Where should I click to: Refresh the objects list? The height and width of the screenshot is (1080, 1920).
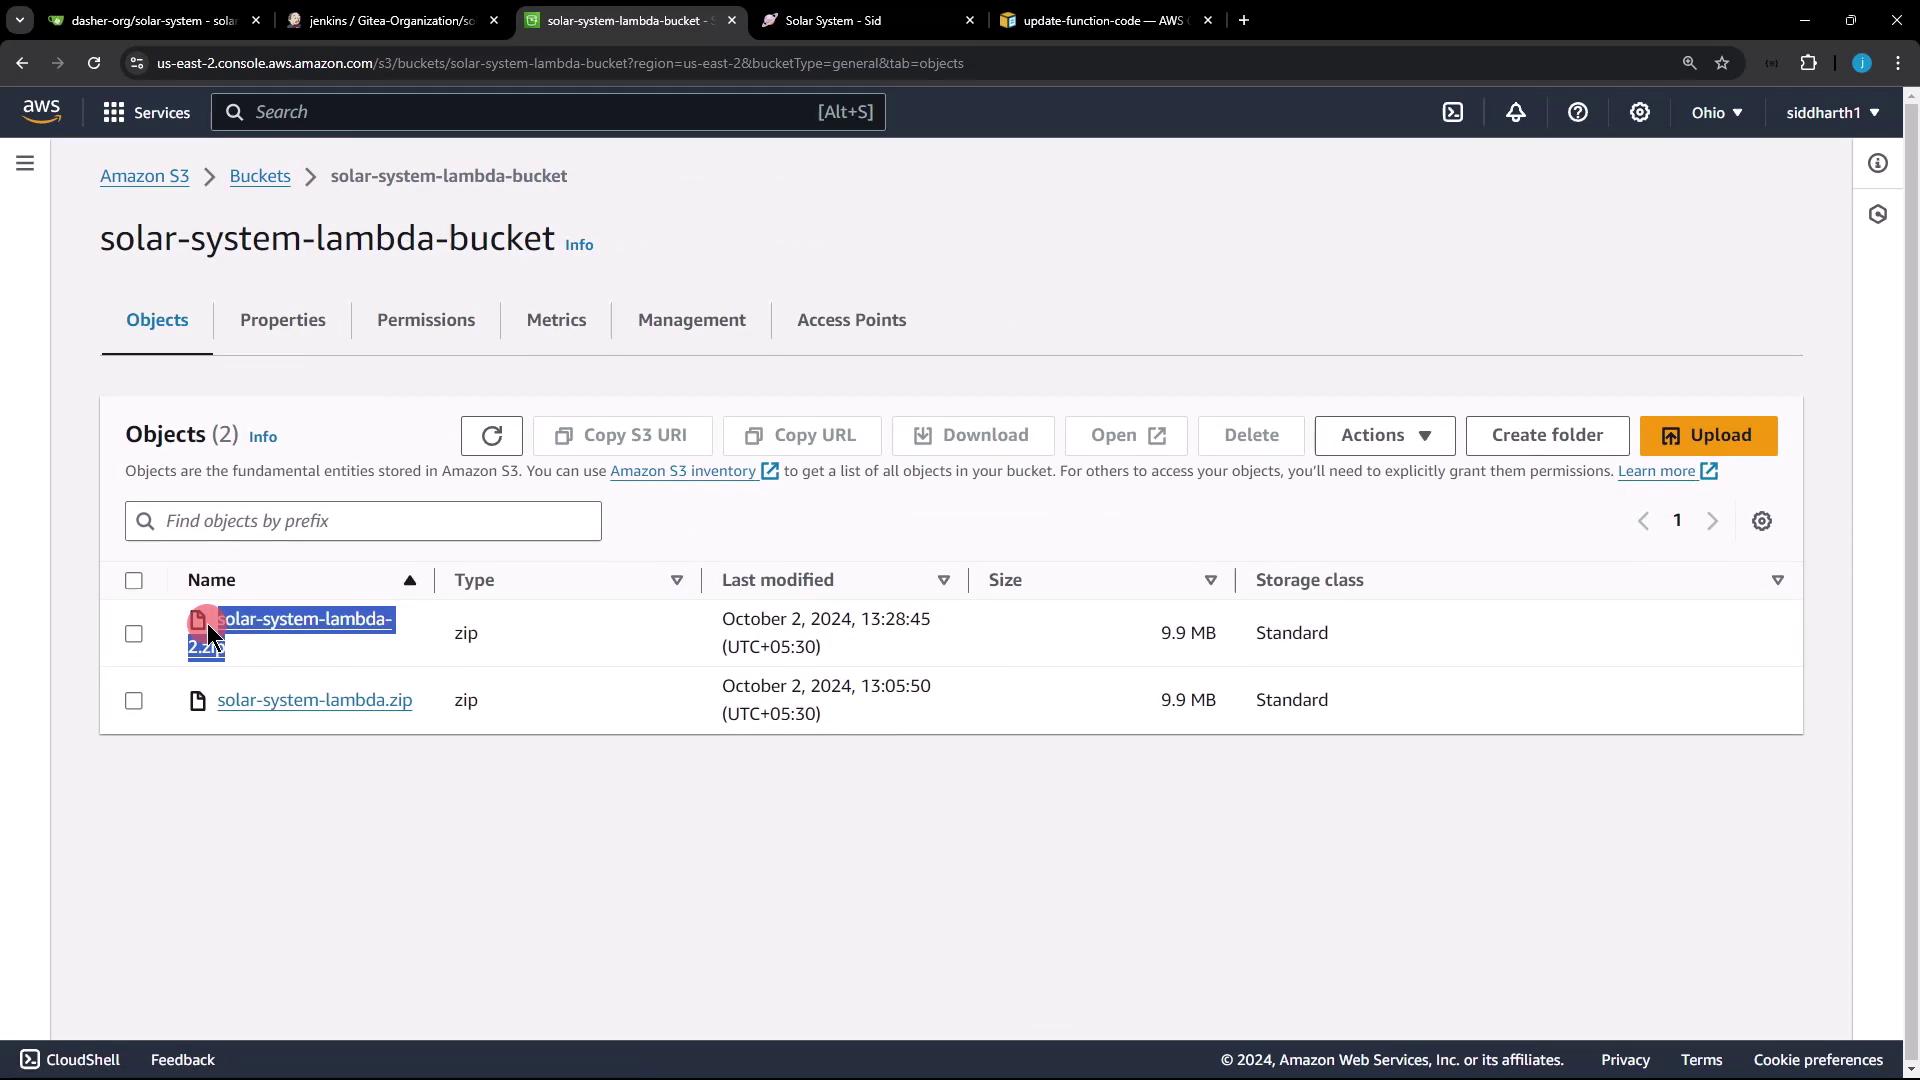491,436
